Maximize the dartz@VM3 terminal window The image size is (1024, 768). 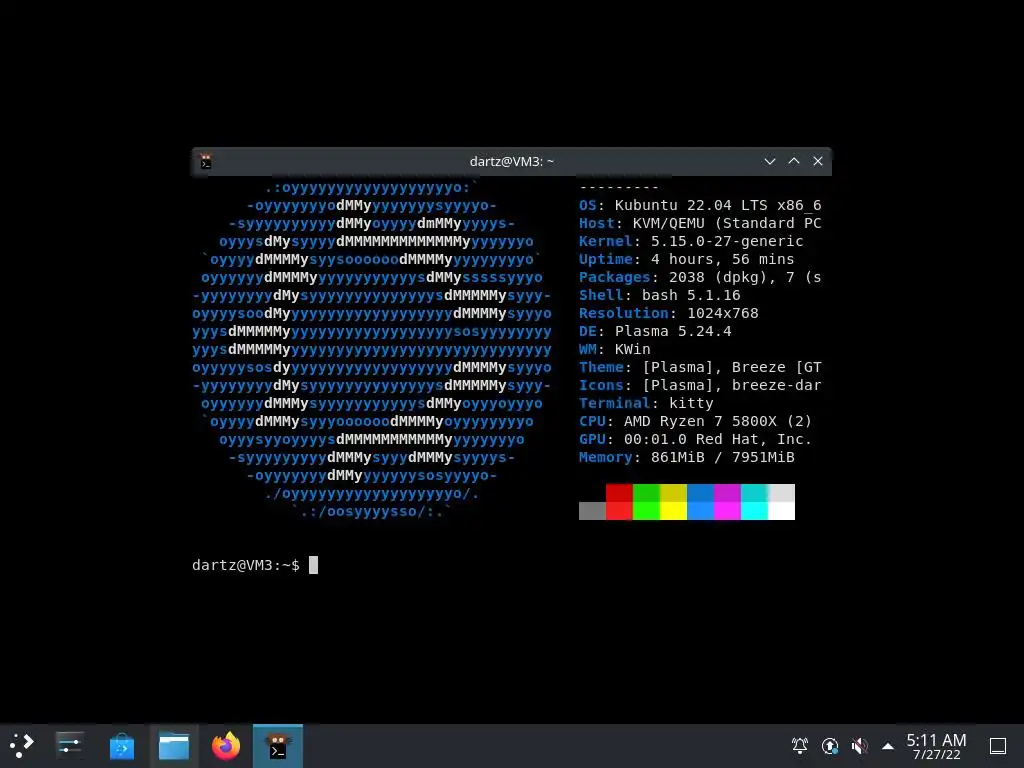click(x=794, y=161)
